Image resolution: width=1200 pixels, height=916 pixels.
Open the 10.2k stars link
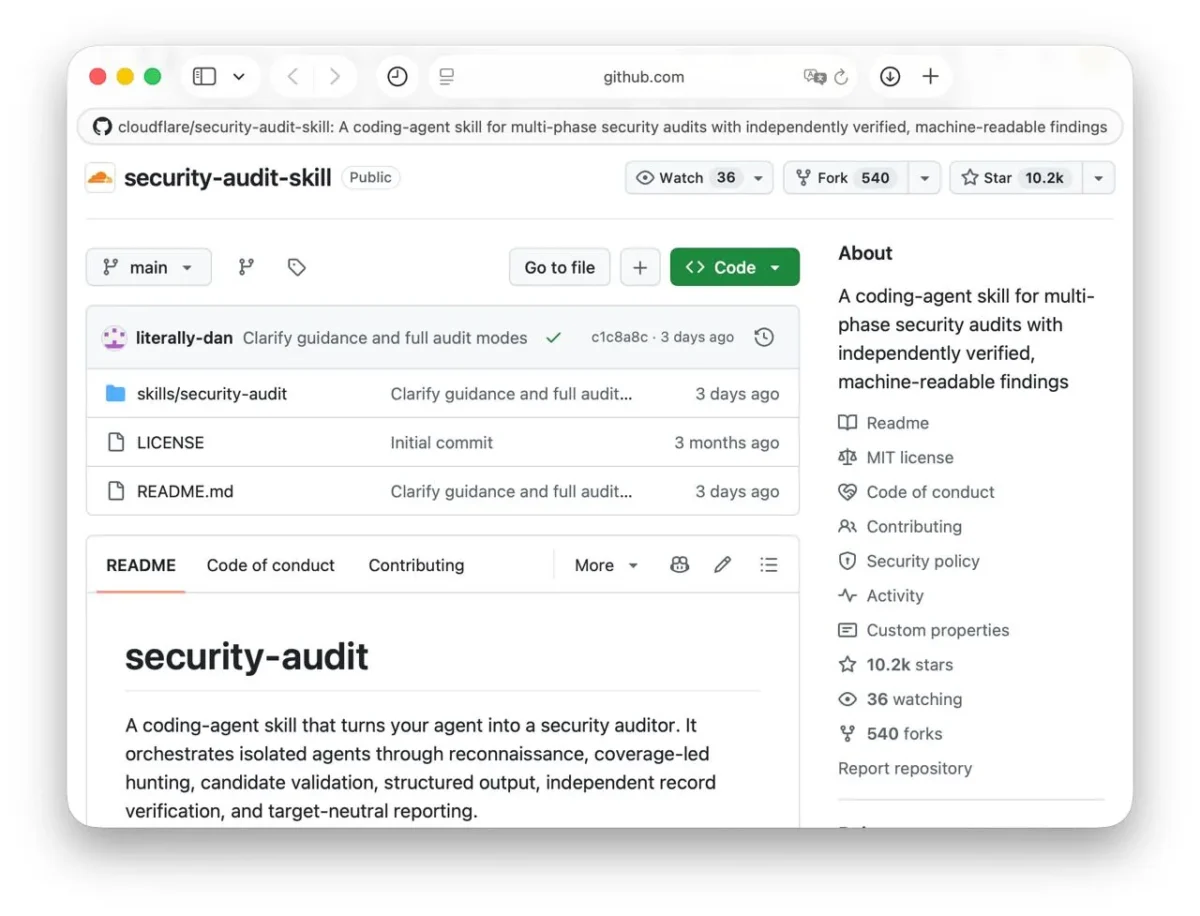(x=896, y=664)
